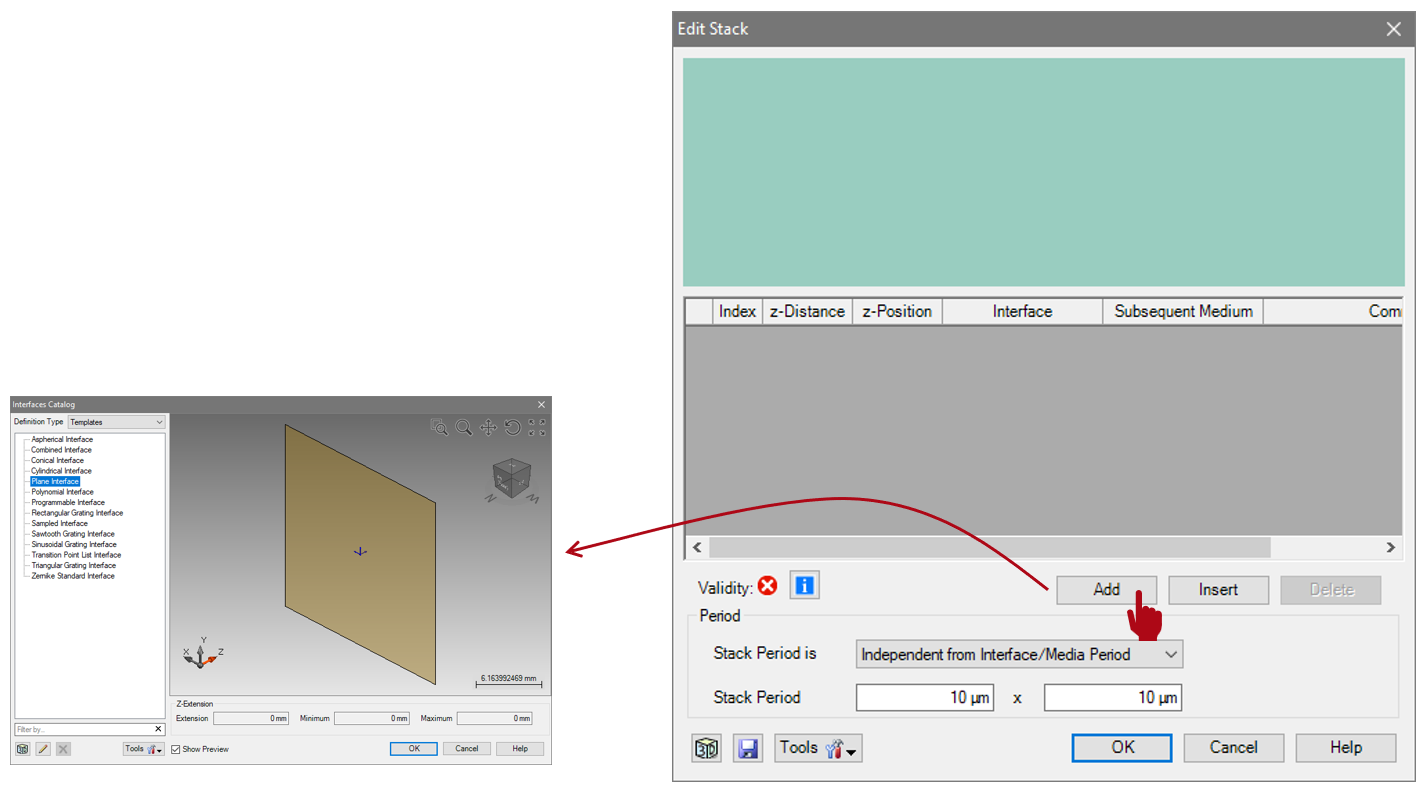Select Transition Point List Interface
The image size is (1426, 789).
click(x=76, y=555)
